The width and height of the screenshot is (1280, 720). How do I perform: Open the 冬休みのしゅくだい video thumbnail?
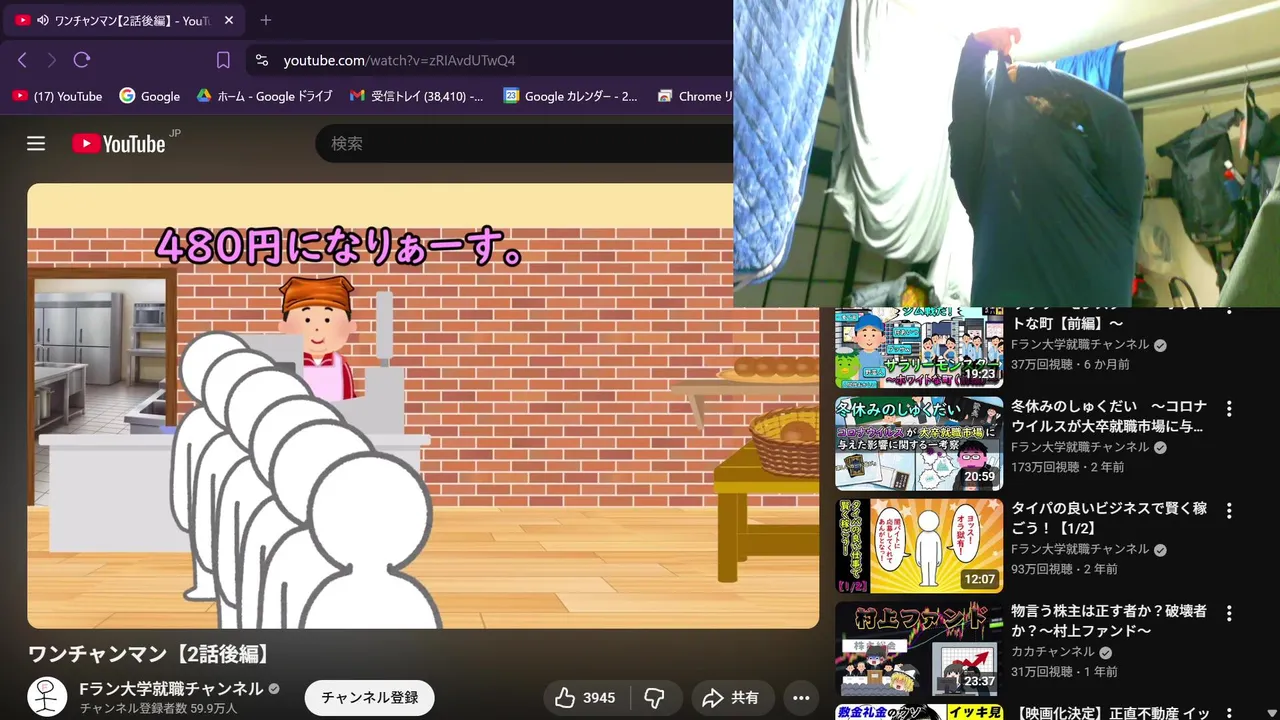[x=919, y=443]
